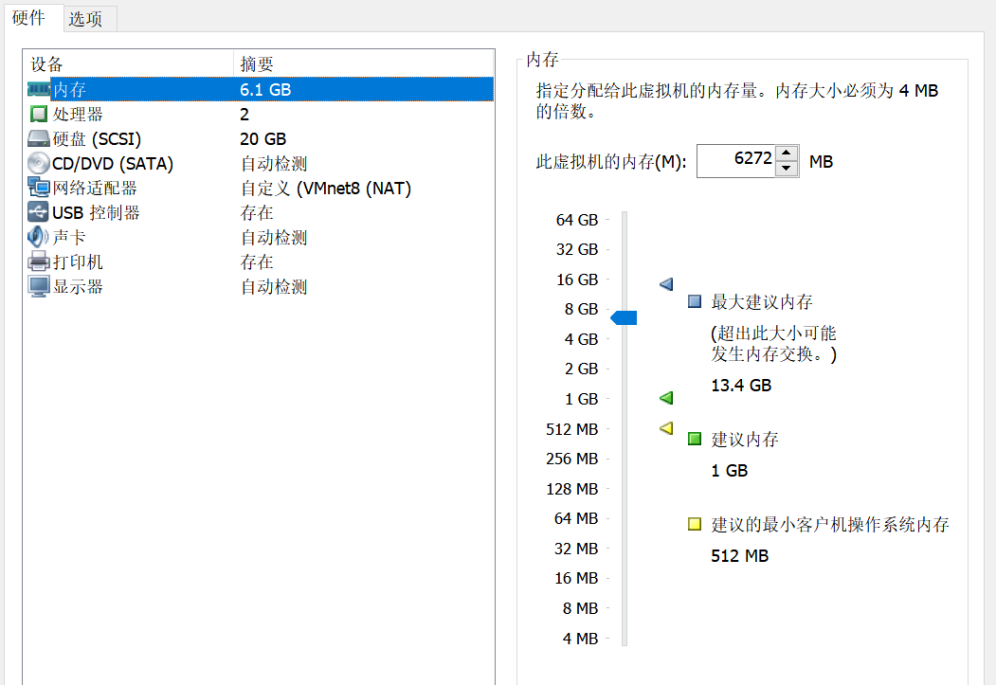Click the processor count value 2
996x685 pixels.
245,114
